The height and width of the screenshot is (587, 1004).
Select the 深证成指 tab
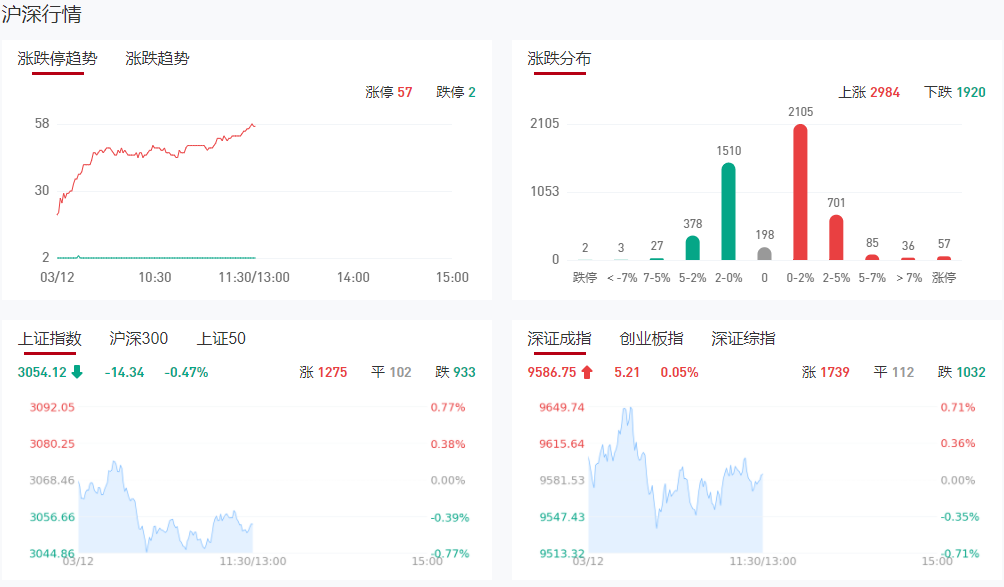pyautogui.click(x=559, y=339)
